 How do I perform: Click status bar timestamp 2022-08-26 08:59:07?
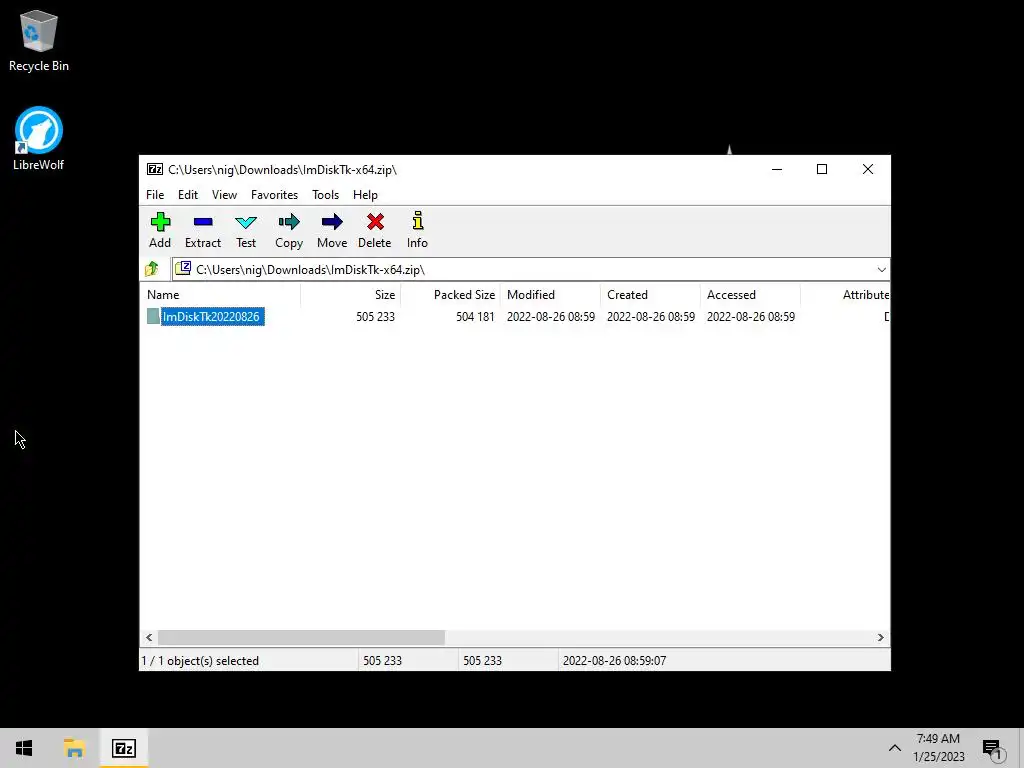click(x=615, y=661)
